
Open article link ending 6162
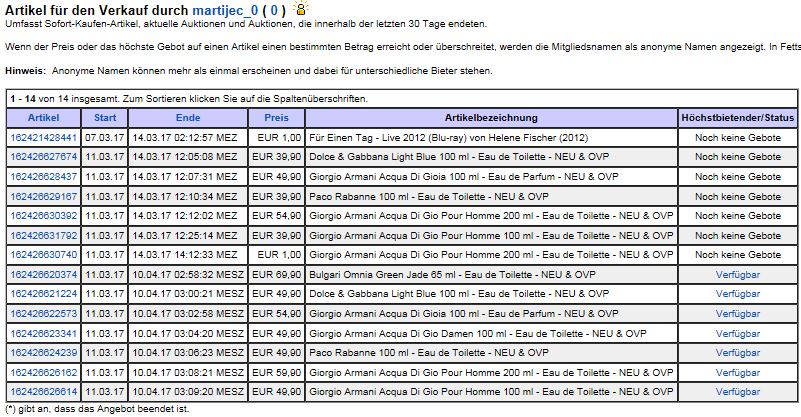tap(43, 373)
